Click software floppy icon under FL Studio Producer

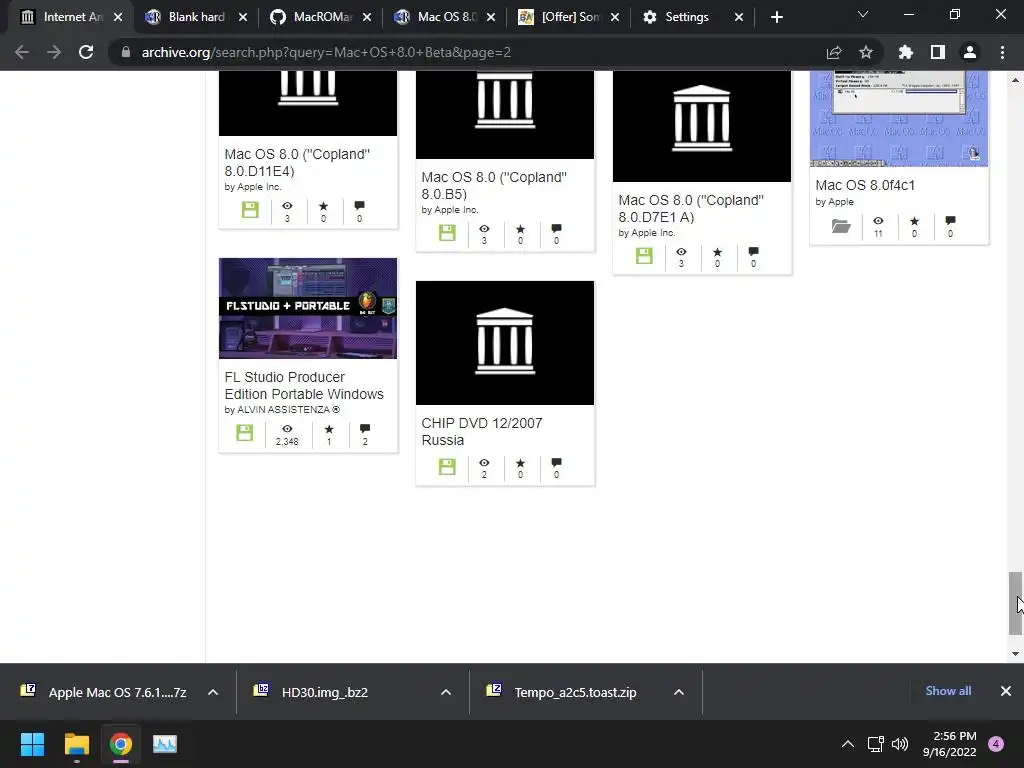(x=245, y=432)
